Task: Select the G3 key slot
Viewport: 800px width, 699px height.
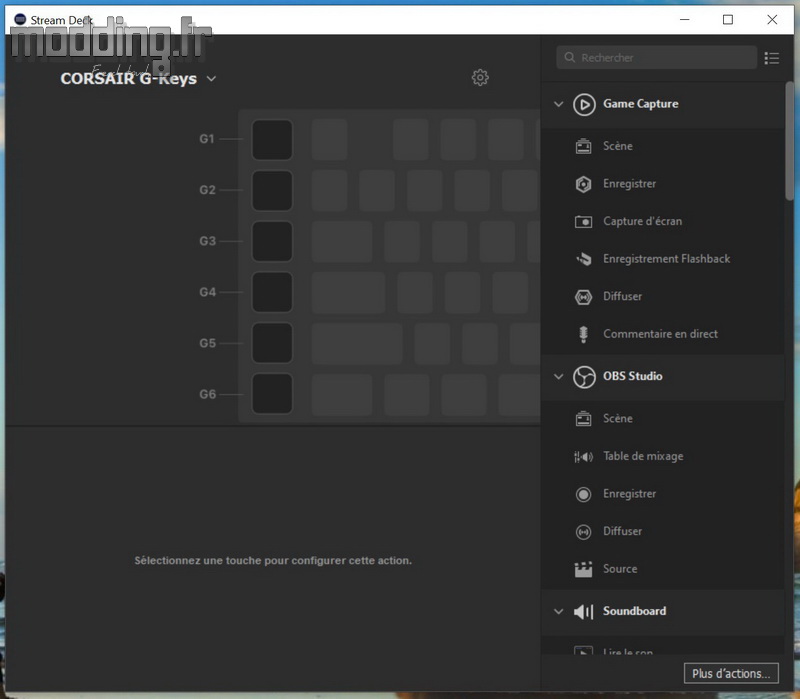Action: tap(272, 241)
